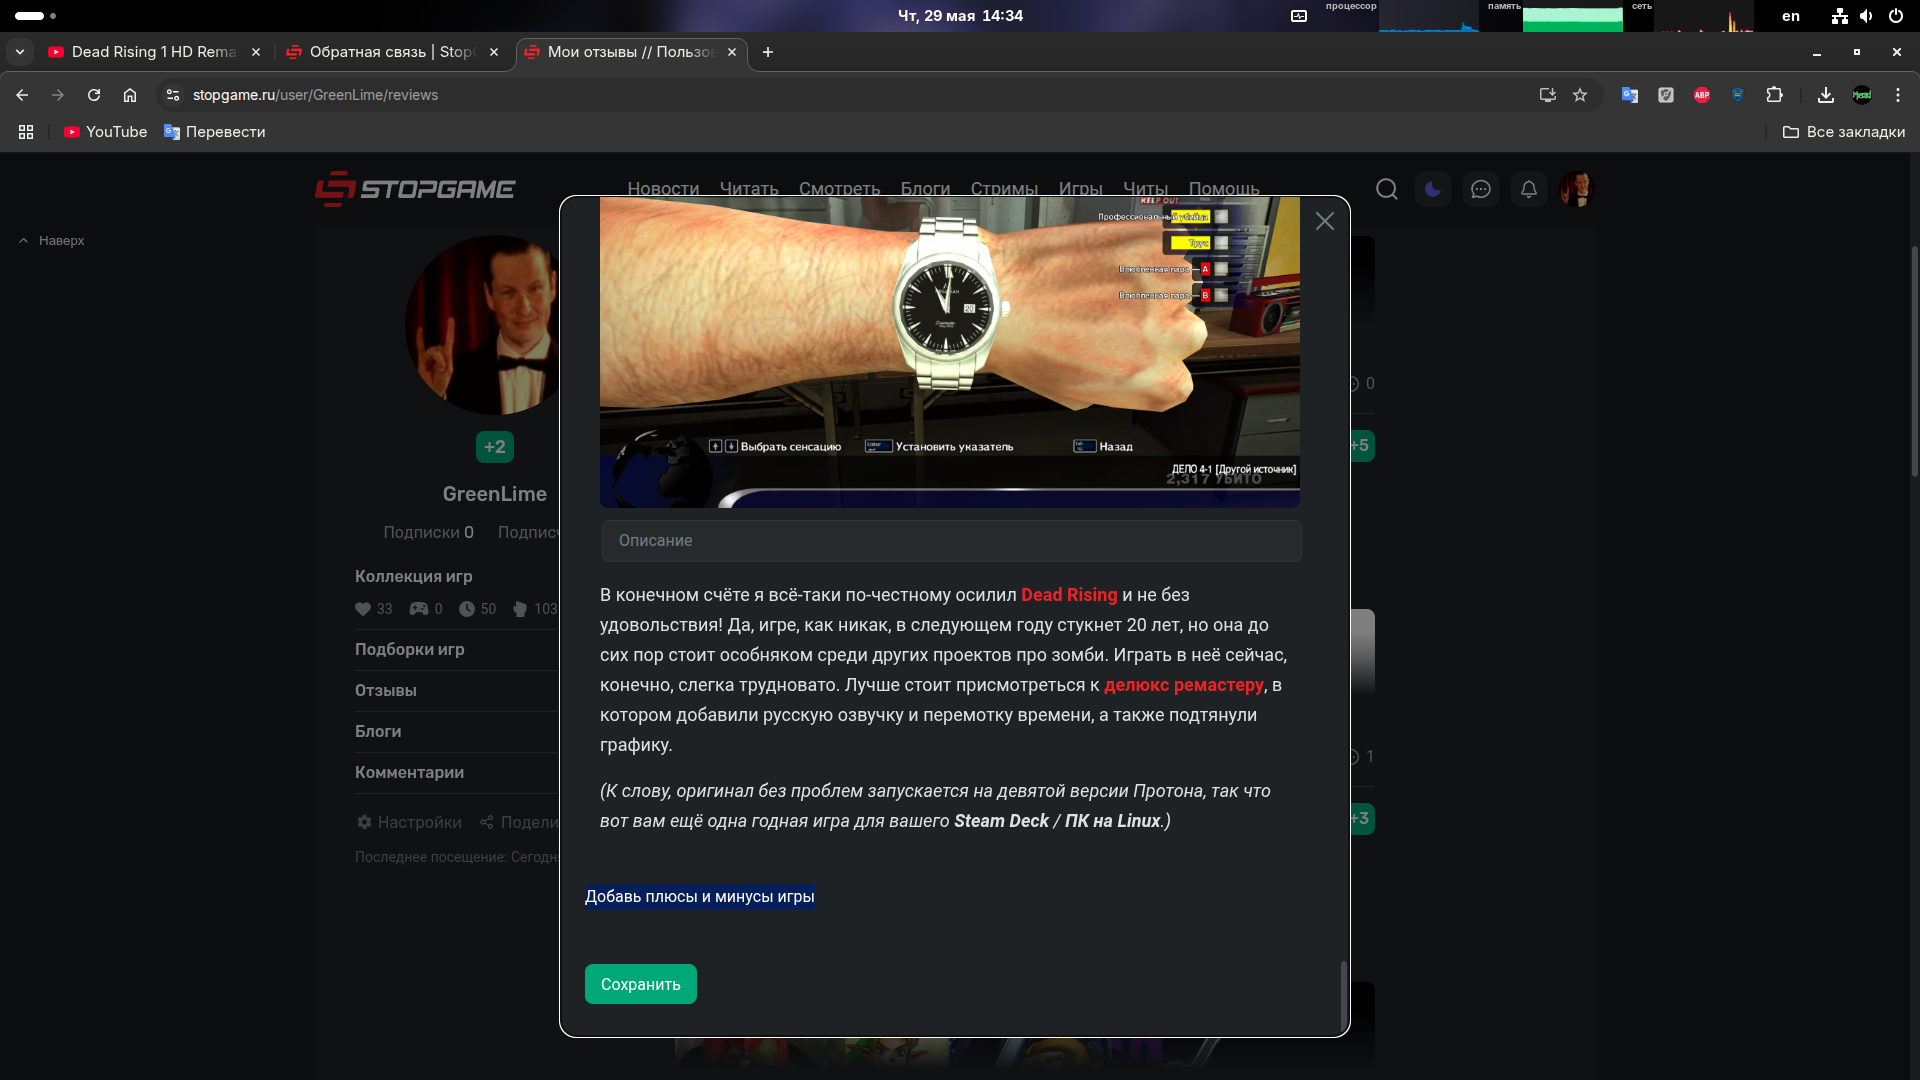This screenshot has width=1920, height=1080.
Task: Open system power menu
Action: point(1895,16)
